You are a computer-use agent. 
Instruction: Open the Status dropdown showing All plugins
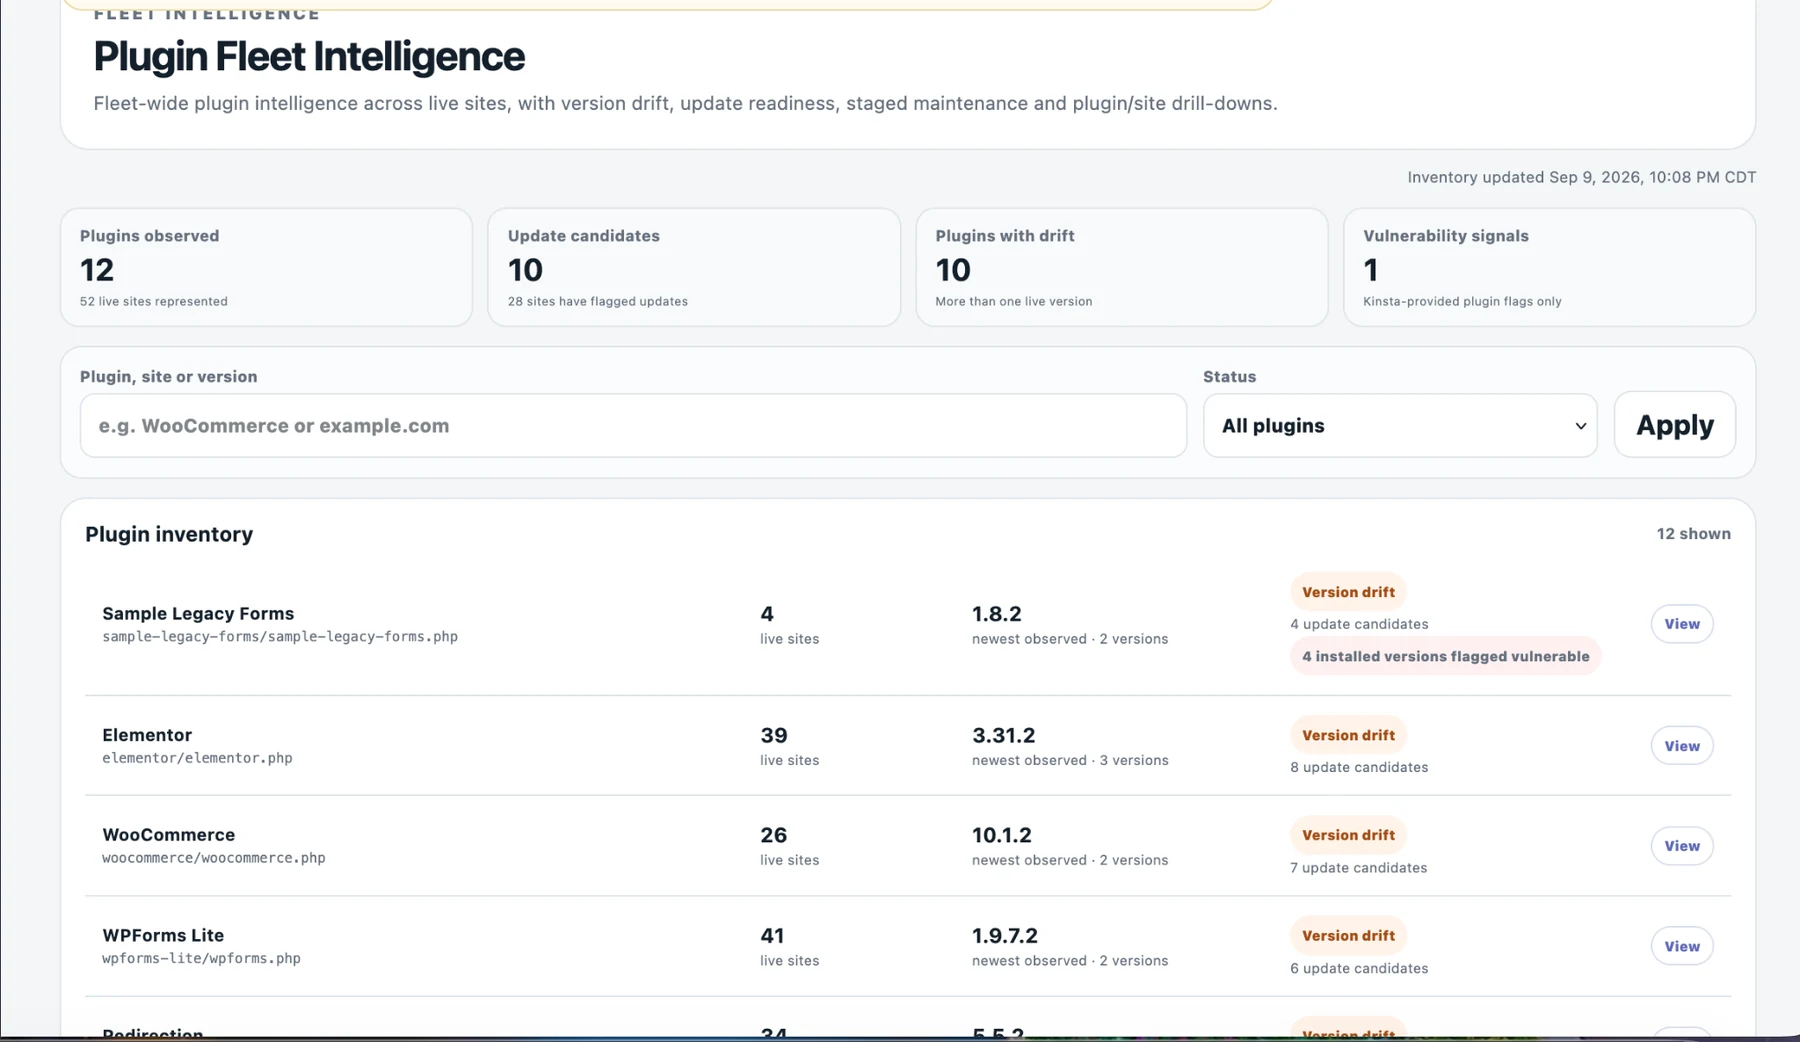[x=1400, y=425]
